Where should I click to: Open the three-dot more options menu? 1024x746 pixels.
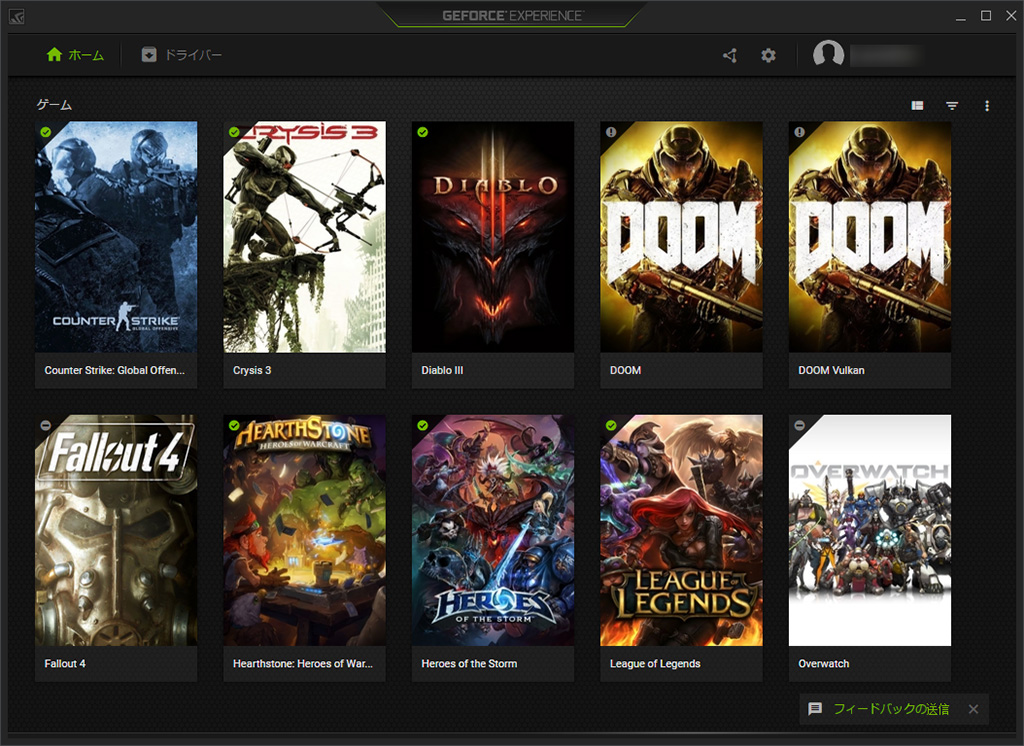[987, 105]
